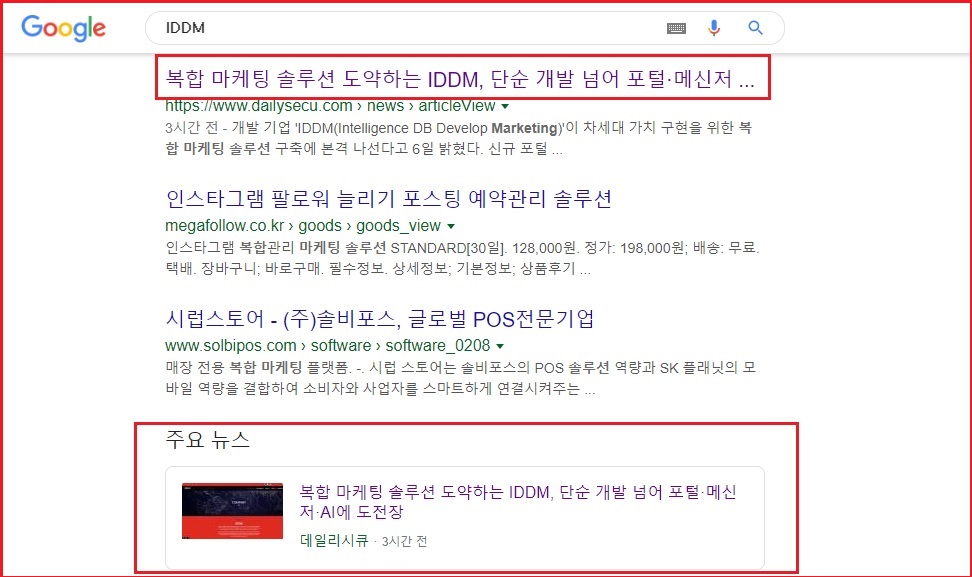Open the on-screen keyboard input tool
972x577 pixels.
point(677,29)
